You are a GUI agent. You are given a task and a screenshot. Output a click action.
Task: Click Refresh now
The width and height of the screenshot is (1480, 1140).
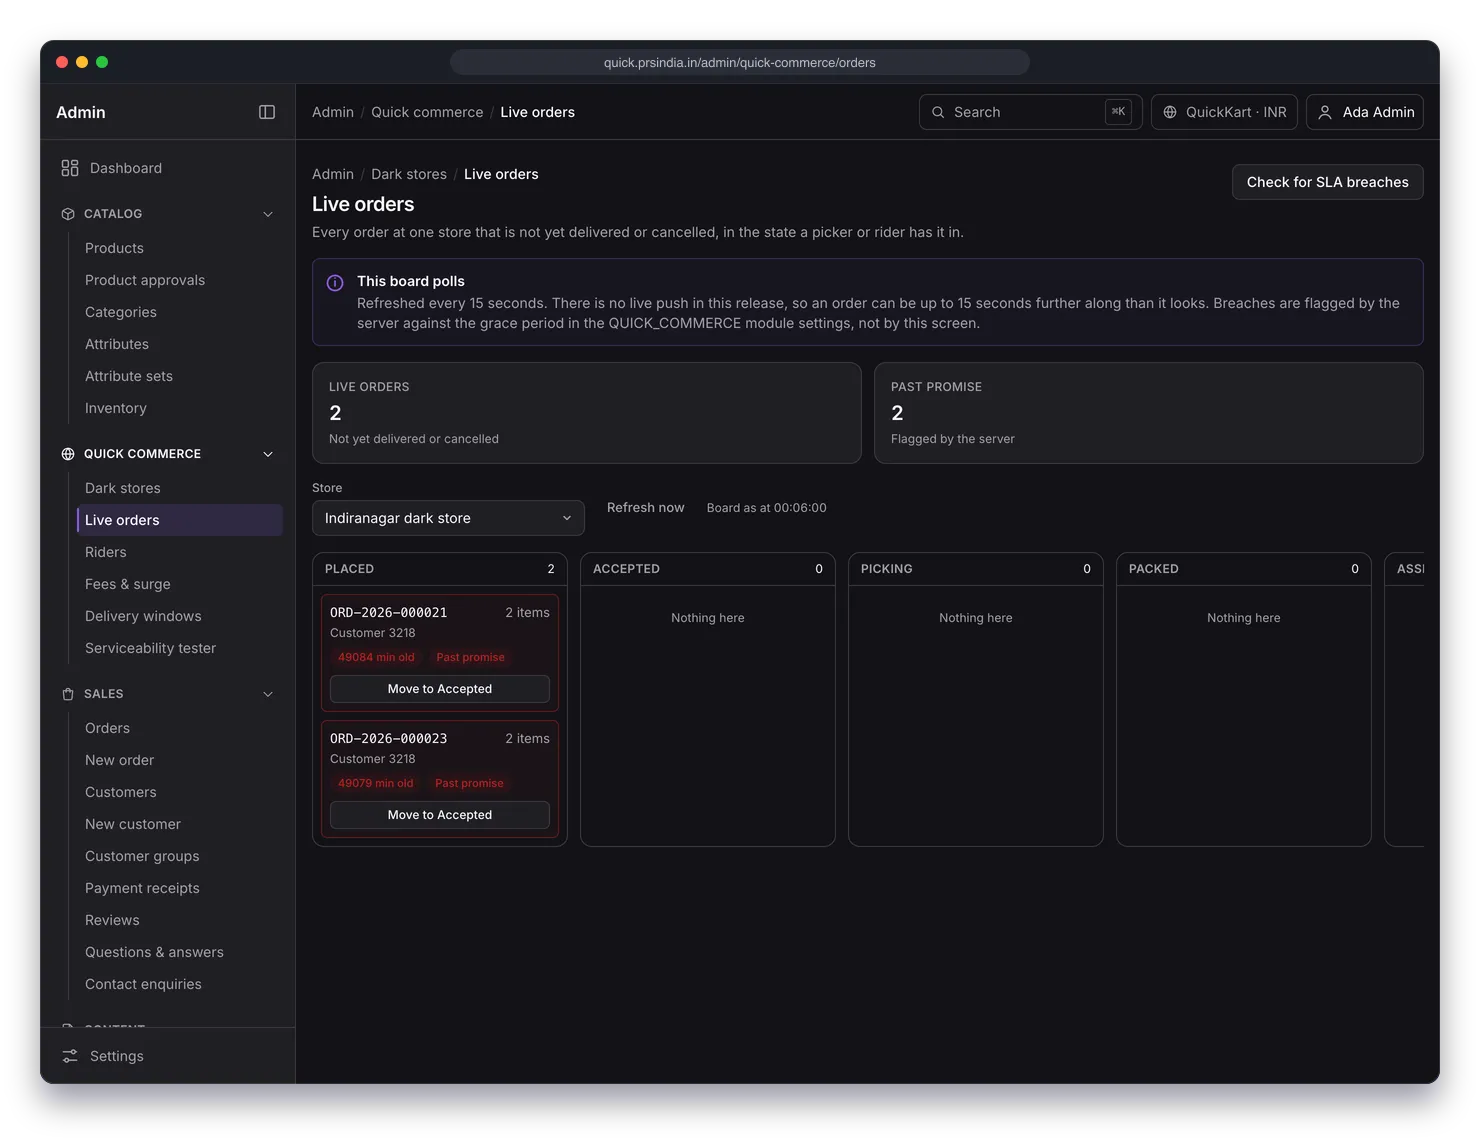point(645,508)
